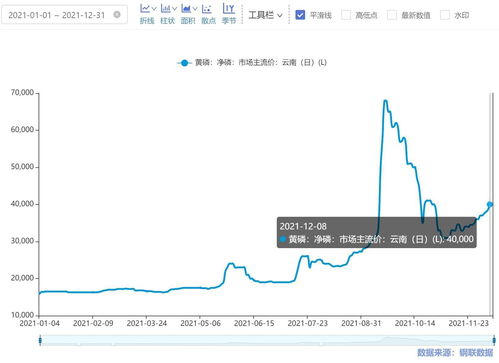
Task: Click the 2021-05-06 x-axis label
Action: click(x=200, y=323)
